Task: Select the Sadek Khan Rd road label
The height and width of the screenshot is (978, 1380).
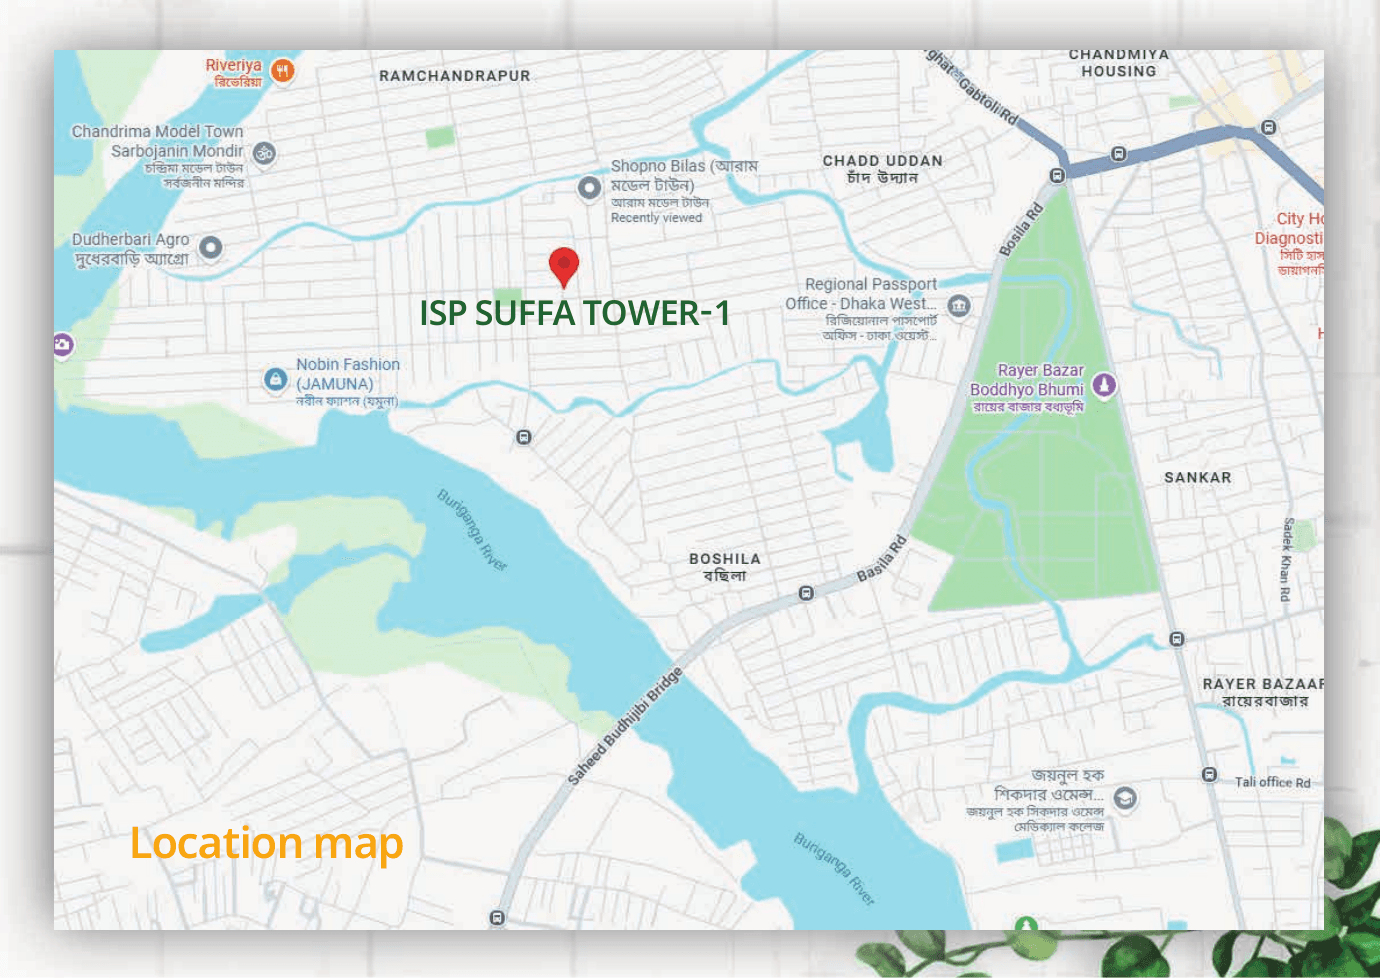Action: click(x=1287, y=559)
